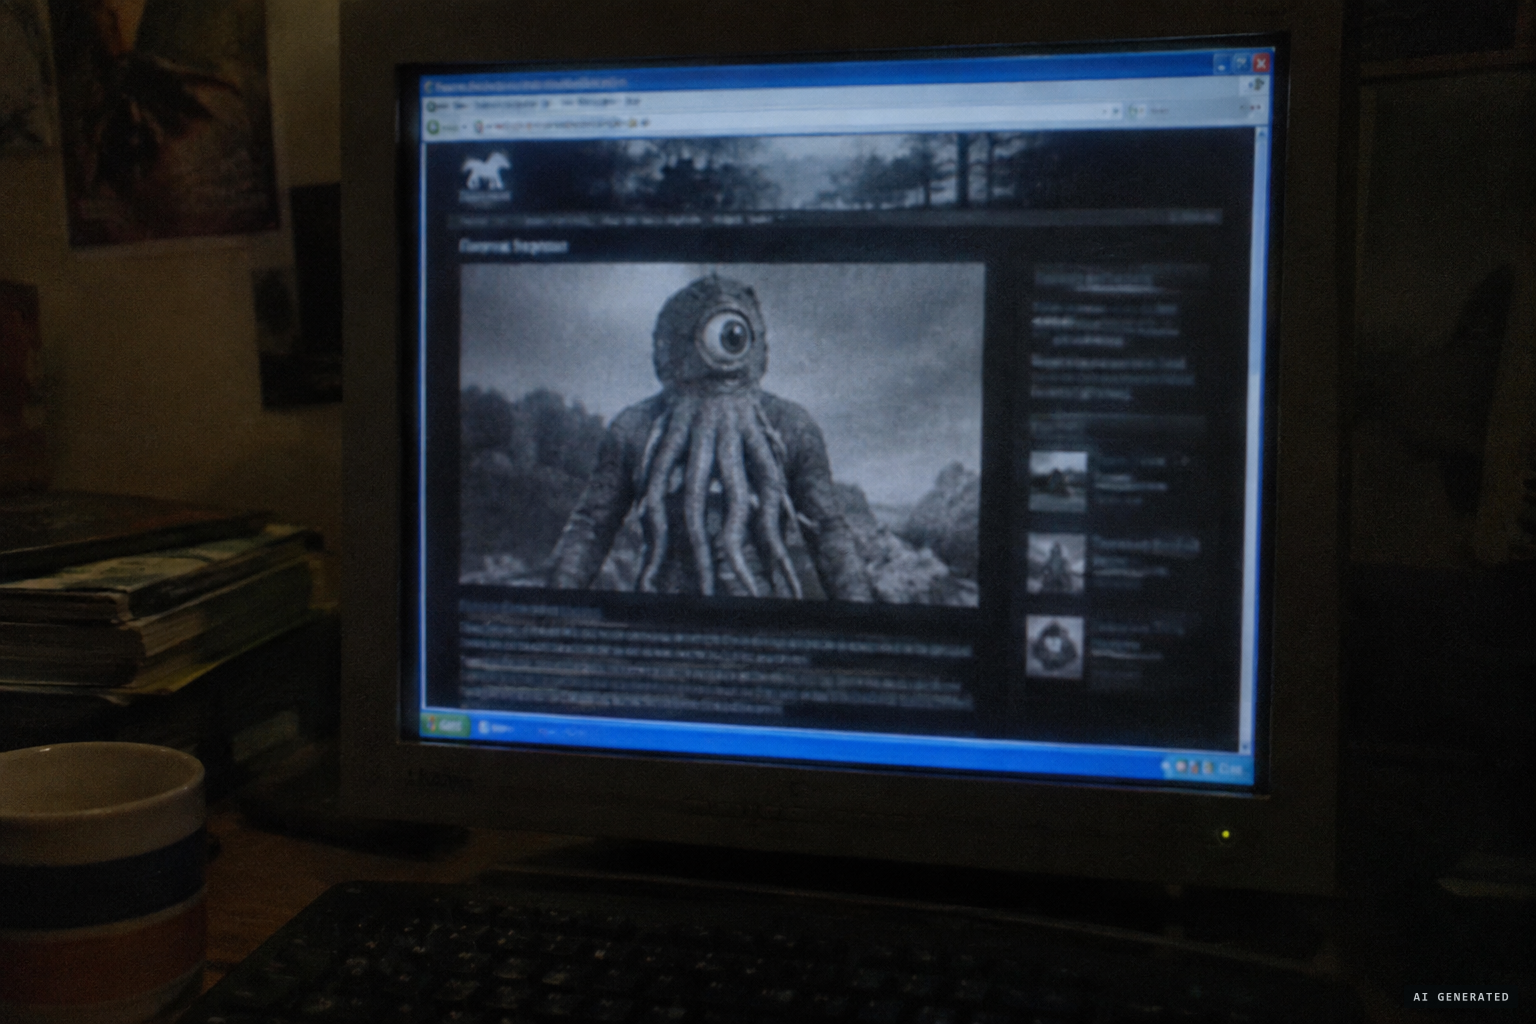Image resolution: width=1536 pixels, height=1024 pixels.
Task: Minimize the browser window
Action: (x=1222, y=64)
